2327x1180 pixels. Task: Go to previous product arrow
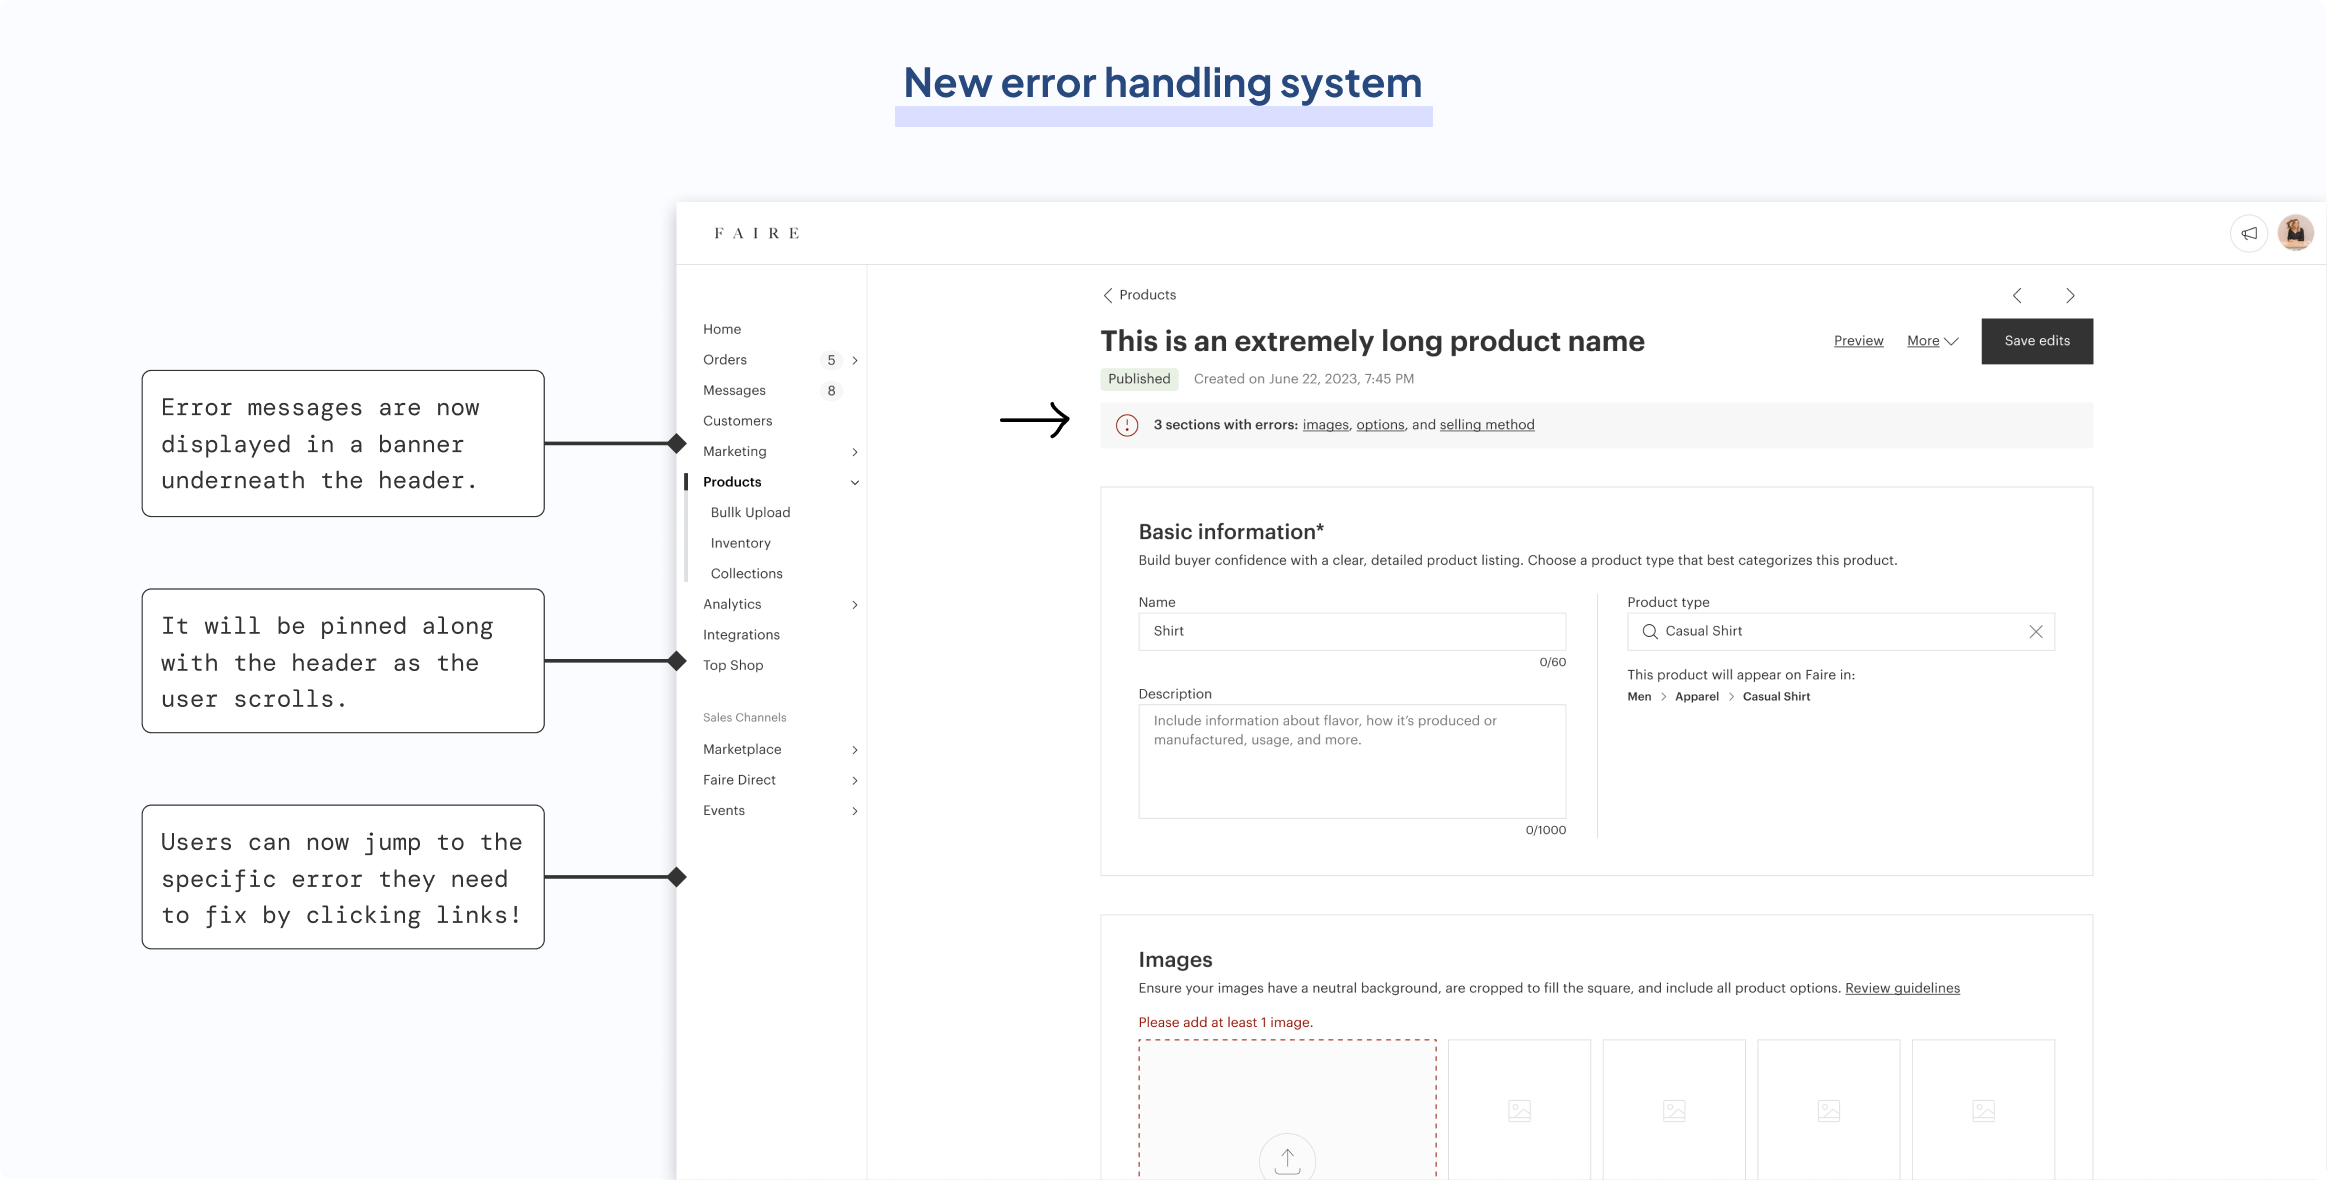pyautogui.click(x=2017, y=296)
